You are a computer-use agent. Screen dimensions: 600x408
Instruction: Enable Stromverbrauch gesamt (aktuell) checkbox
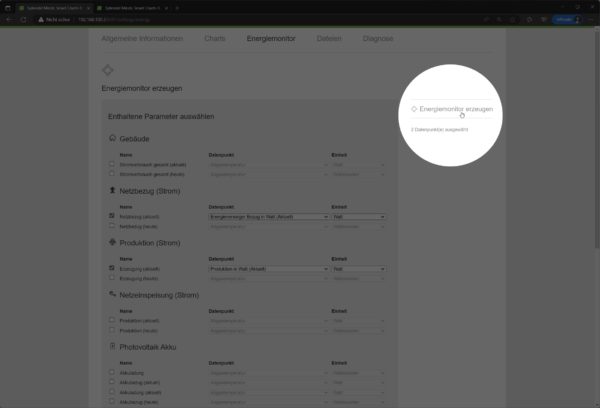(x=112, y=164)
